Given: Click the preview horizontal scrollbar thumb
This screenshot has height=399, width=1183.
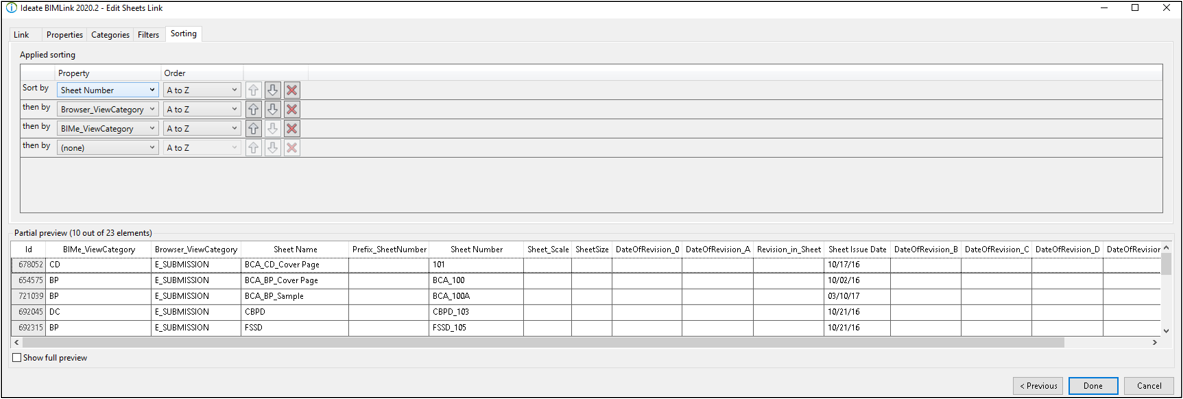Looking at the screenshot, I should point(543,342).
